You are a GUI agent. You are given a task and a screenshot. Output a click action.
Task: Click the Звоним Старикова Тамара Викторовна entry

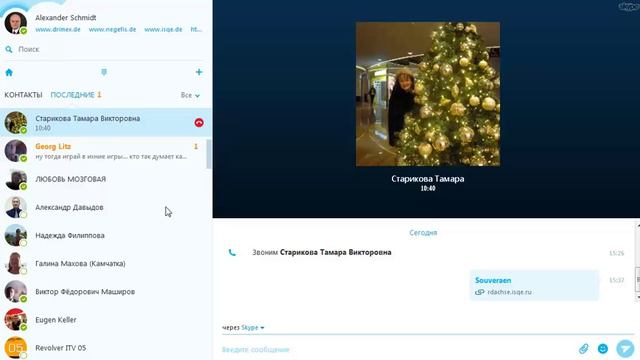click(322, 252)
